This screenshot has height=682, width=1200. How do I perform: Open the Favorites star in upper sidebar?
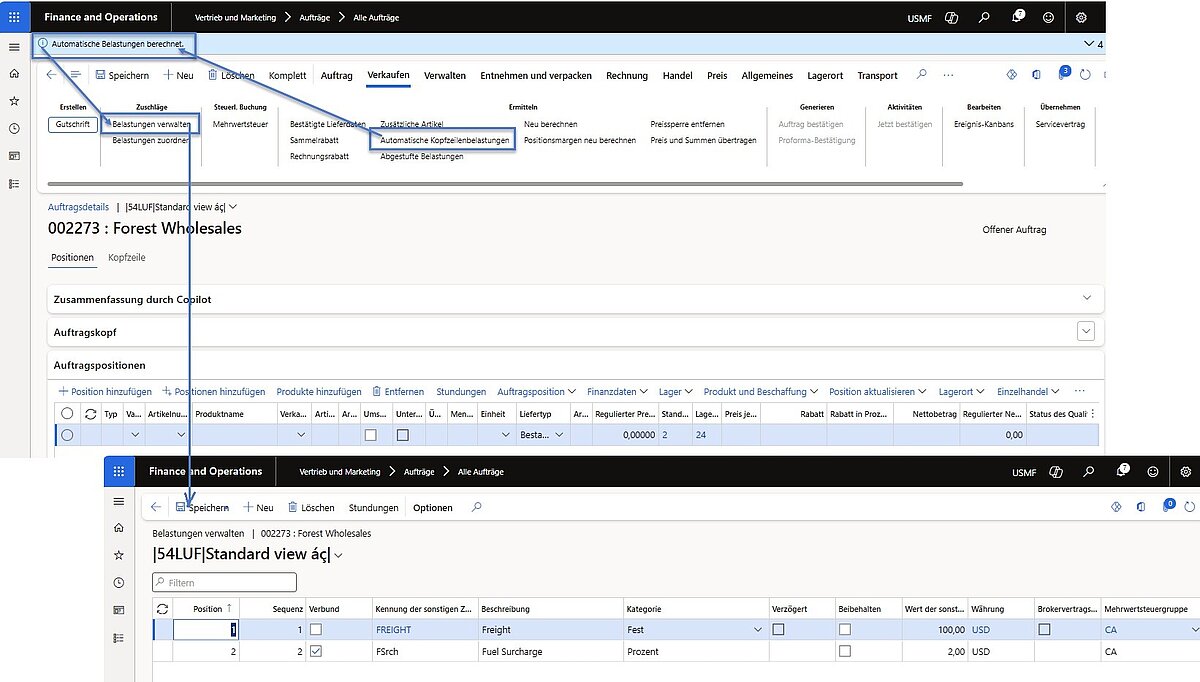(x=13, y=101)
